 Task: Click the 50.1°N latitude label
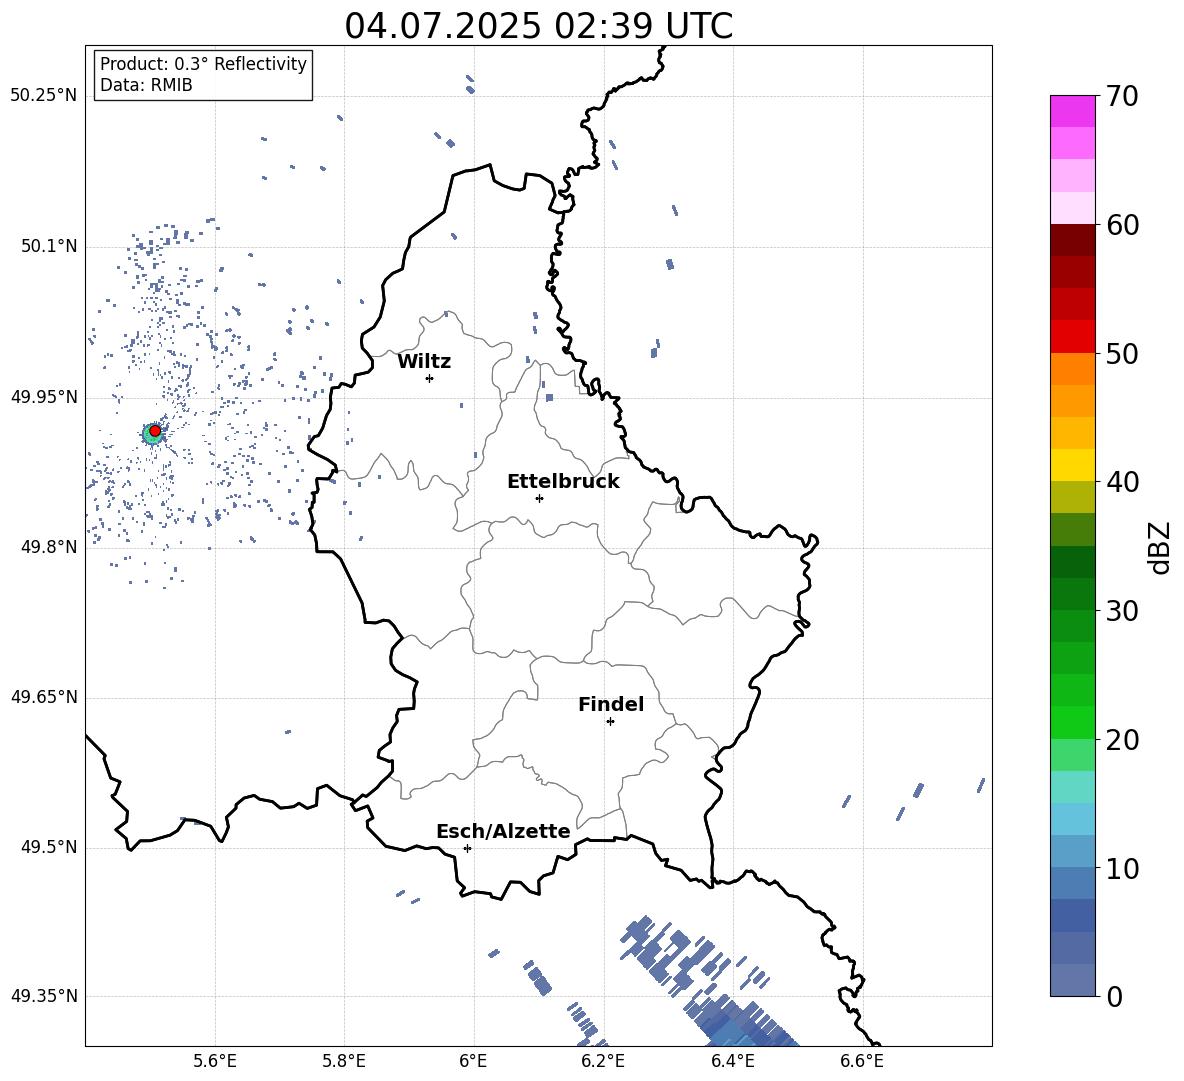click(49, 247)
